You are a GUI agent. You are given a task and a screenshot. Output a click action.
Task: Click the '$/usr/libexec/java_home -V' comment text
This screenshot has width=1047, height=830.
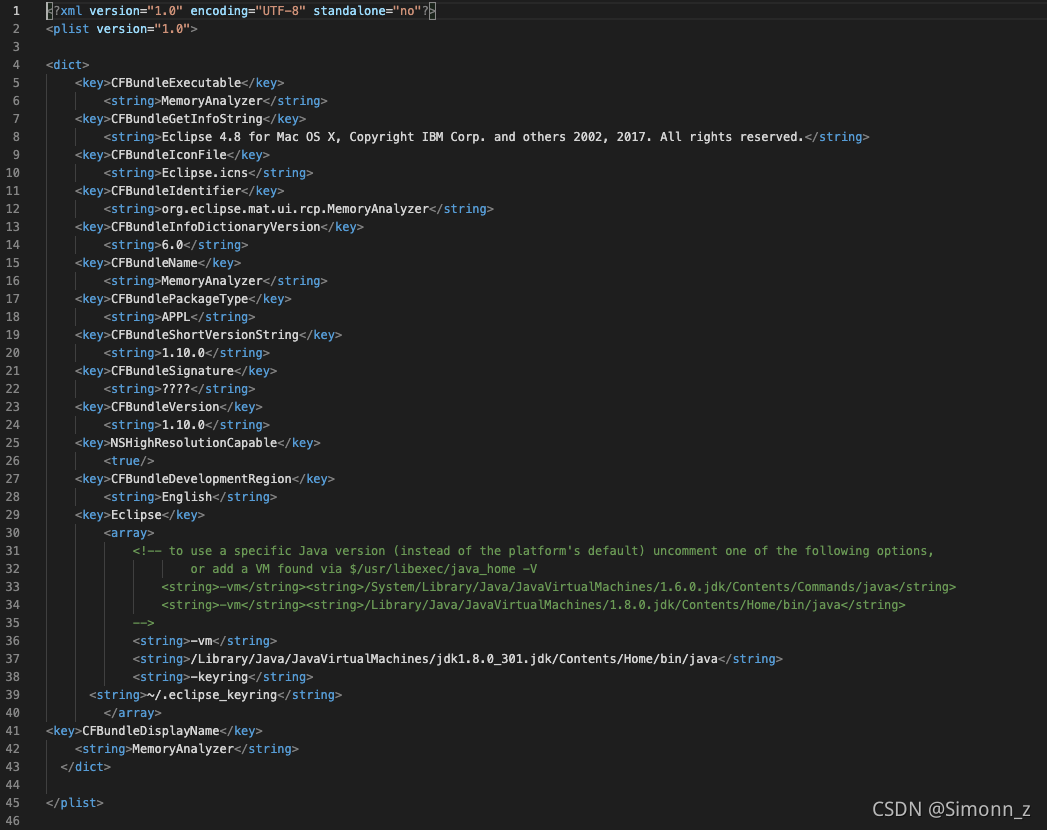pos(443,570)
